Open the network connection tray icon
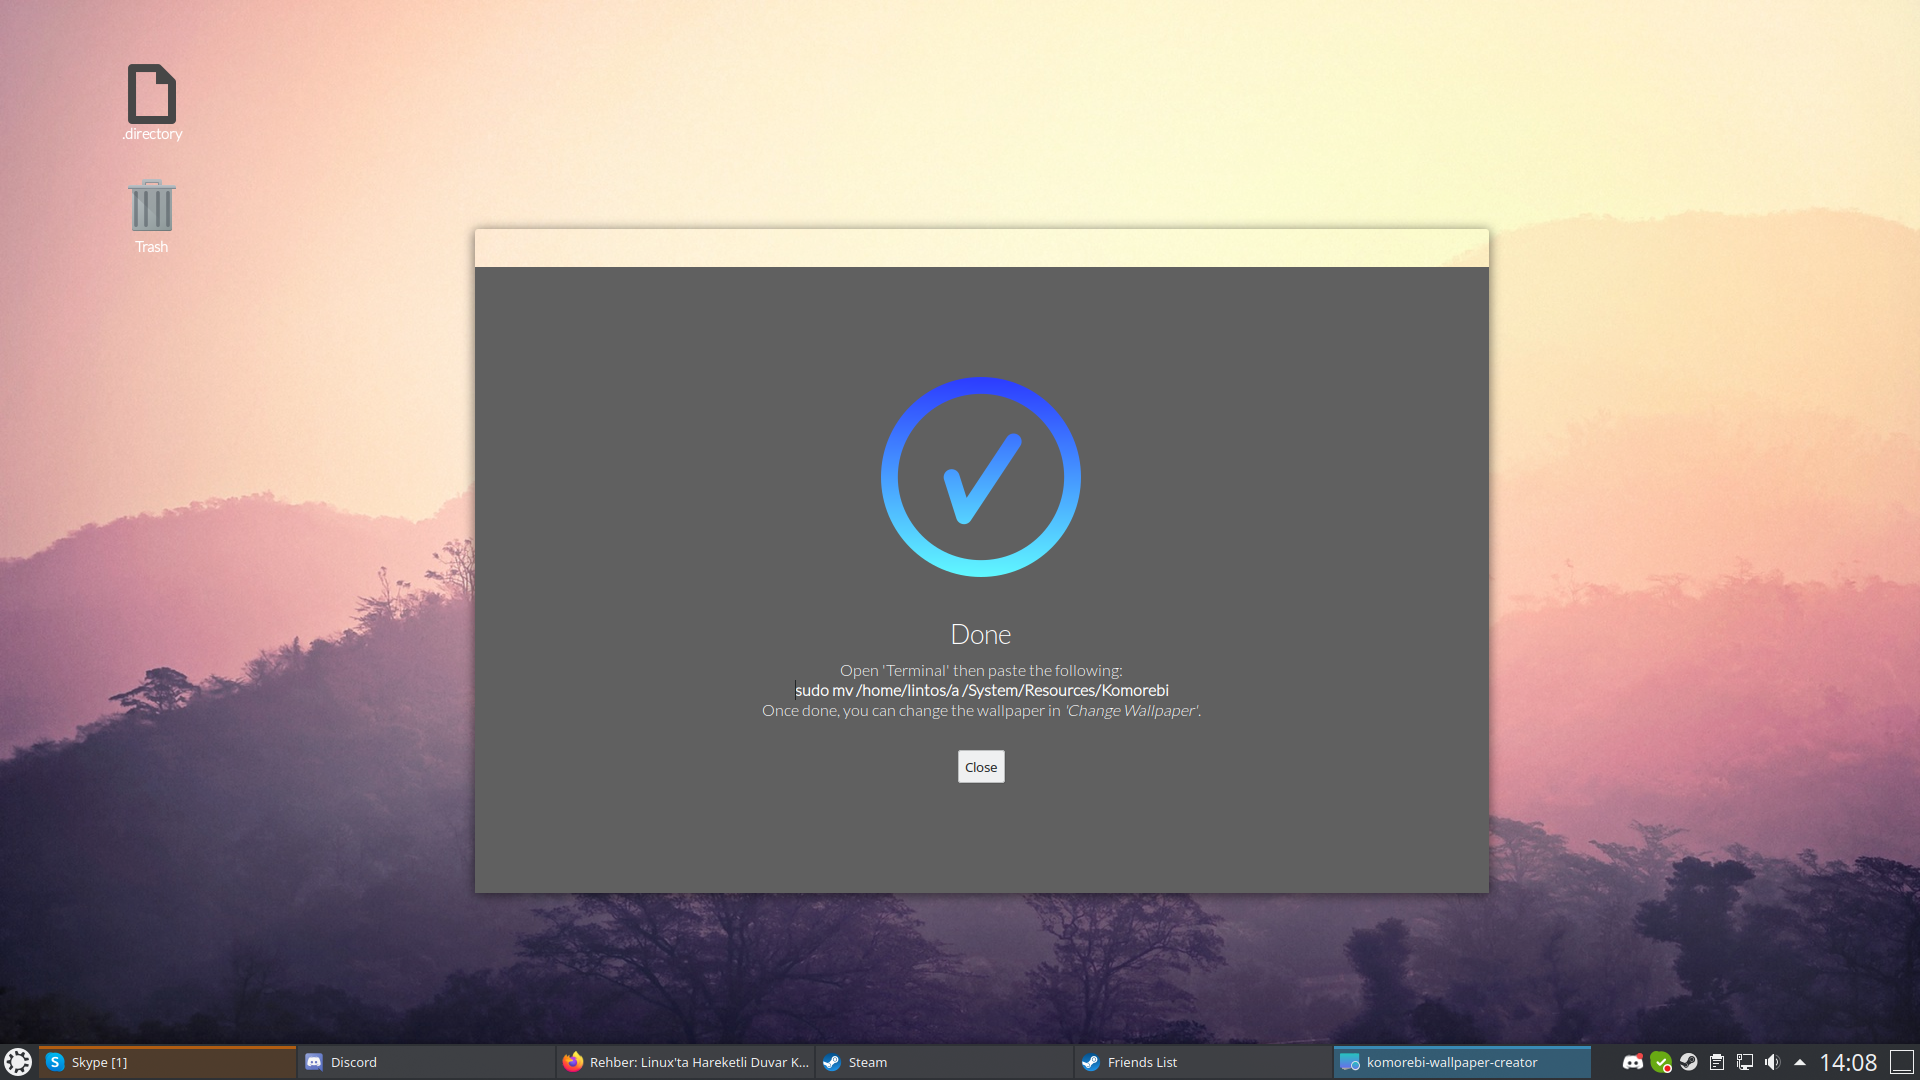 (x=1745, y=1062)
